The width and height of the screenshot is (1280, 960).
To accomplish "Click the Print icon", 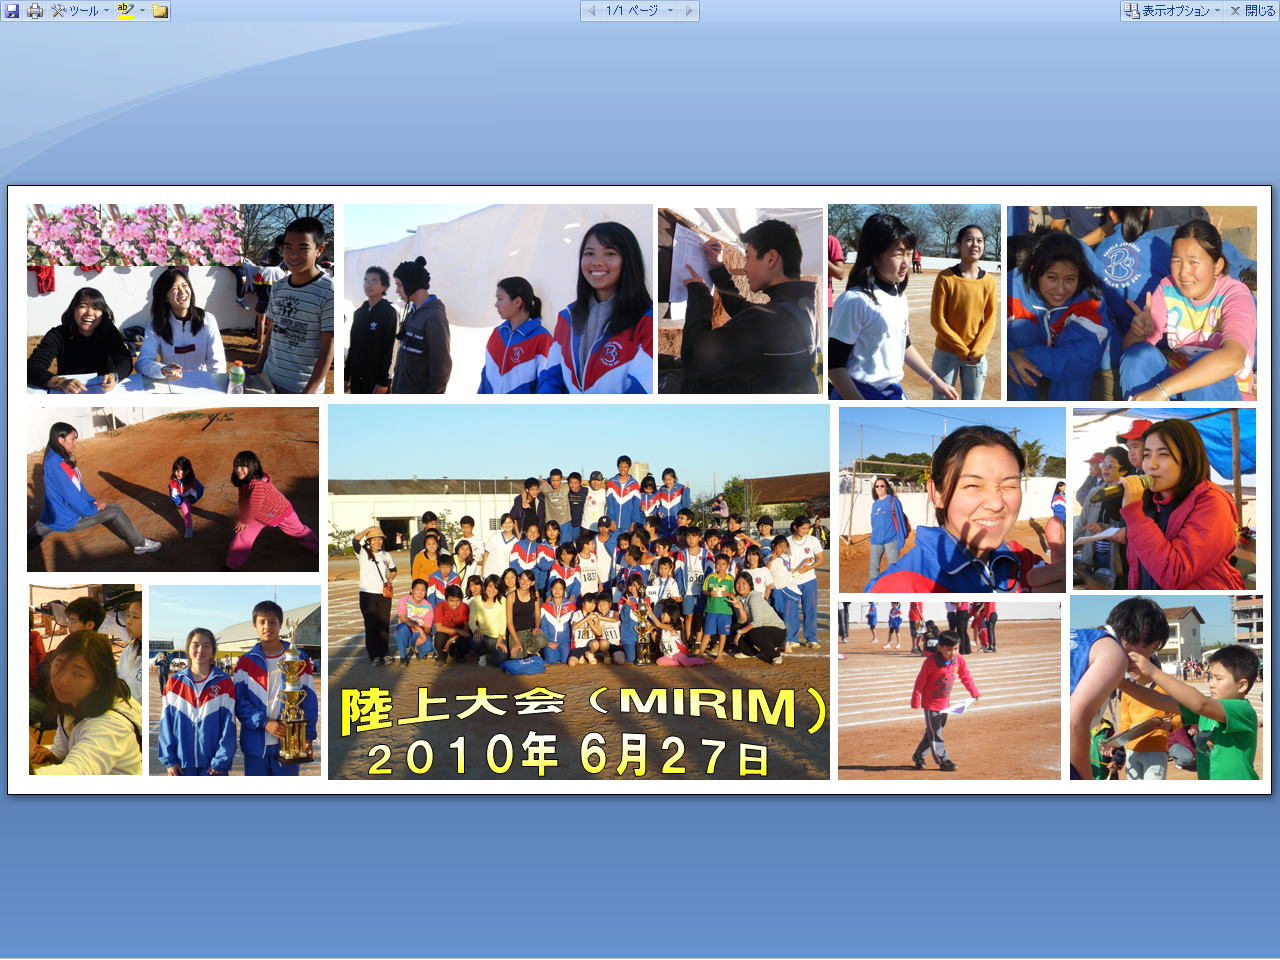I will pyautogui.click(x=35, y=11).
